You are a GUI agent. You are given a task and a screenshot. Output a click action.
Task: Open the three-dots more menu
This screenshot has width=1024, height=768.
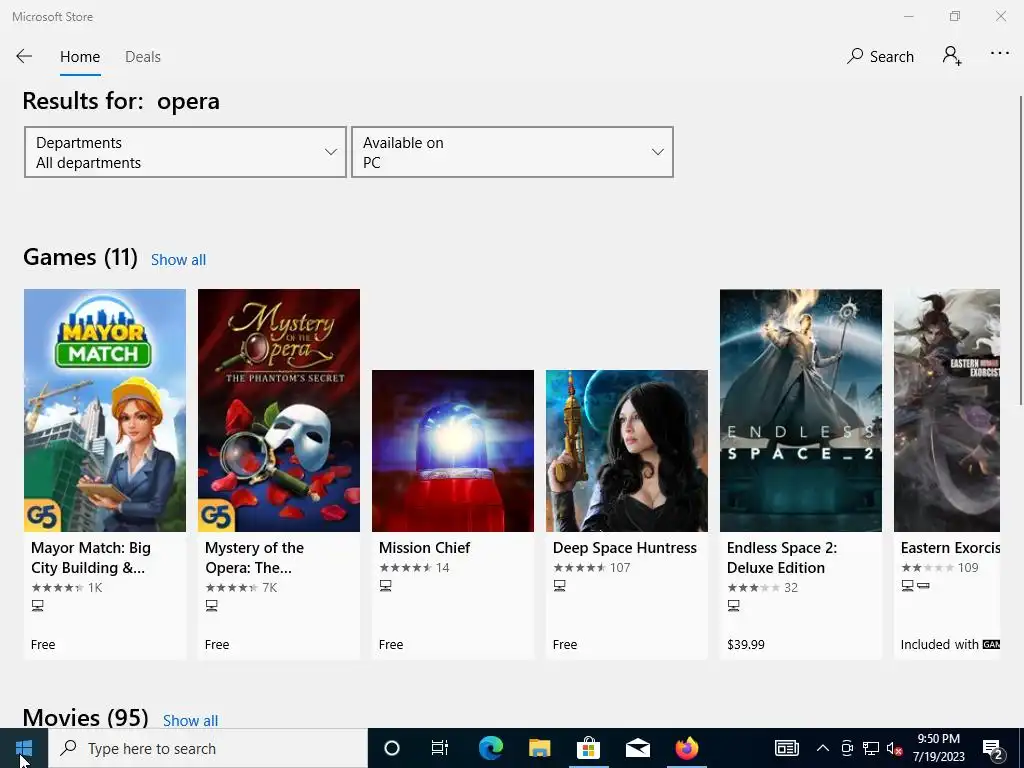999,54
